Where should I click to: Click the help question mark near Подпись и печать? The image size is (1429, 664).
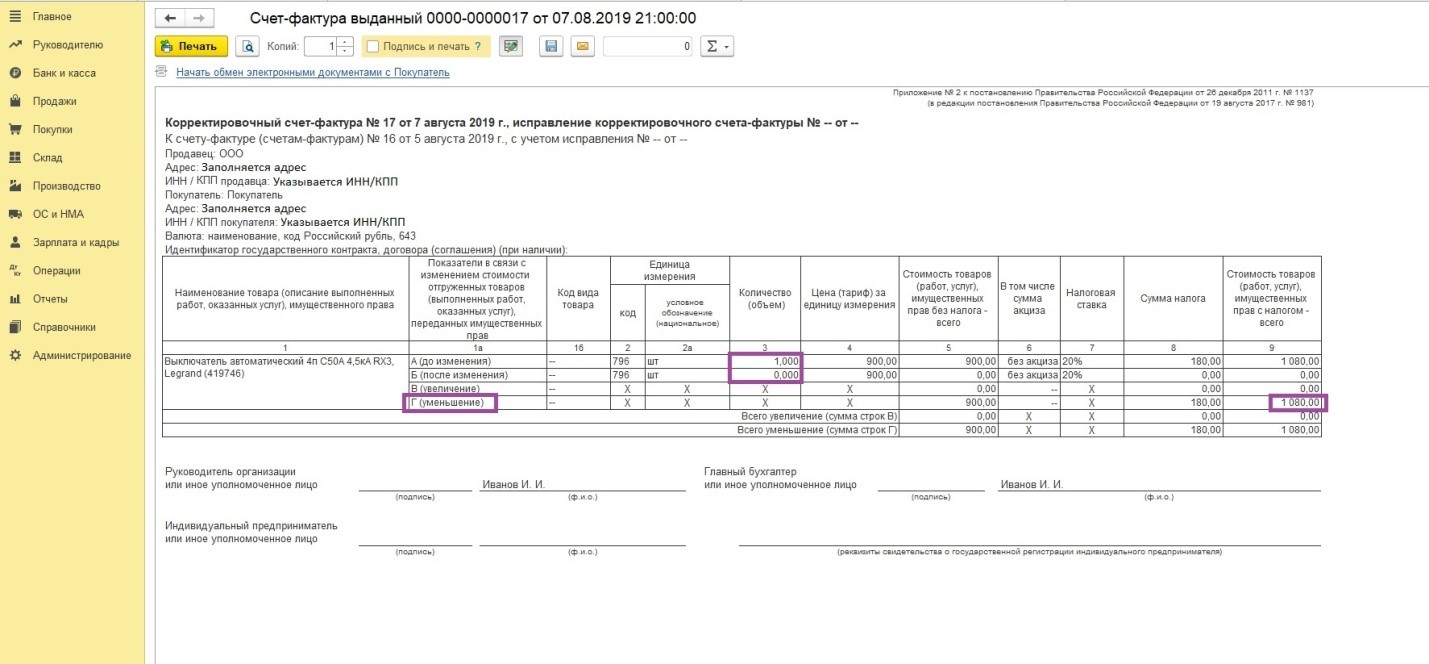click(477, 46)
